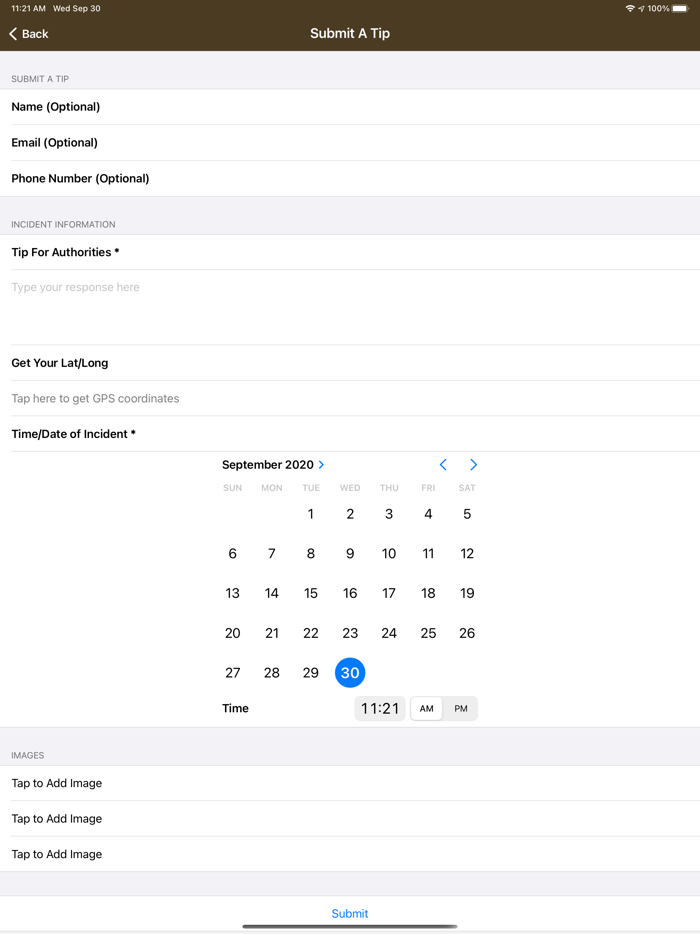Select September 3 on calendar
This screenshot has width=700, height=934.
[x=389, y=514]
